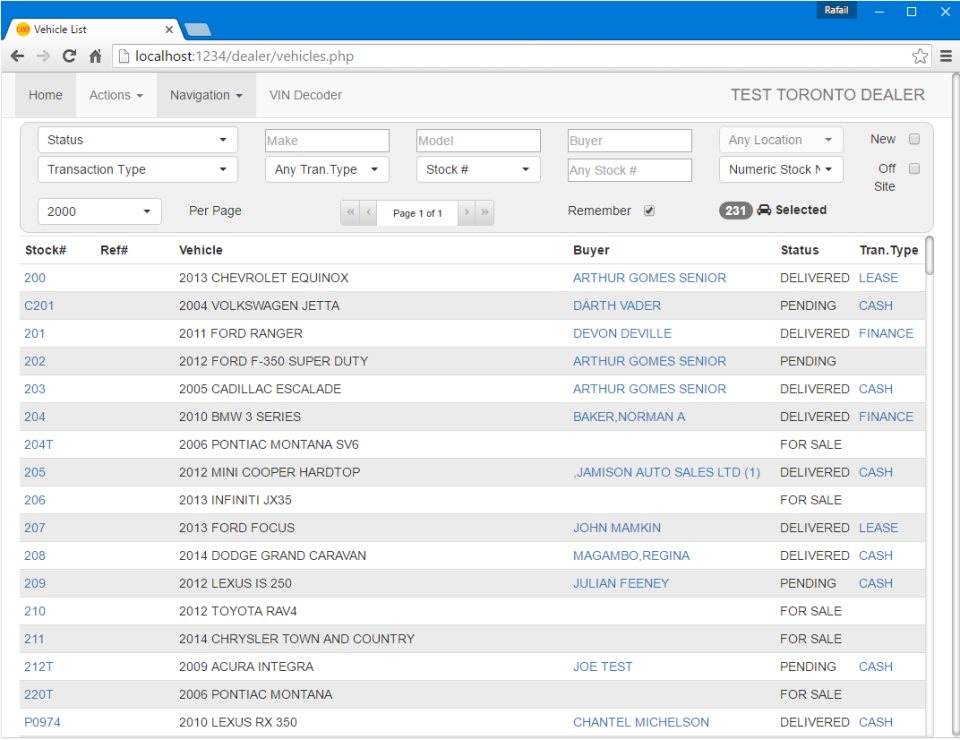Image resolution: width=960 pixels, height=740 pixels.
Task: Open the Actions menu
Action: 115,95
